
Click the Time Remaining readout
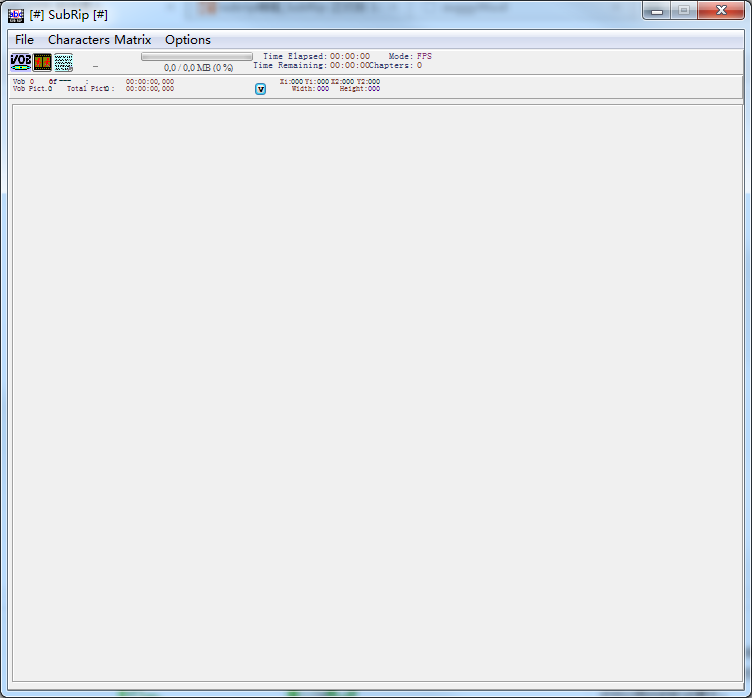pos(310,65)
